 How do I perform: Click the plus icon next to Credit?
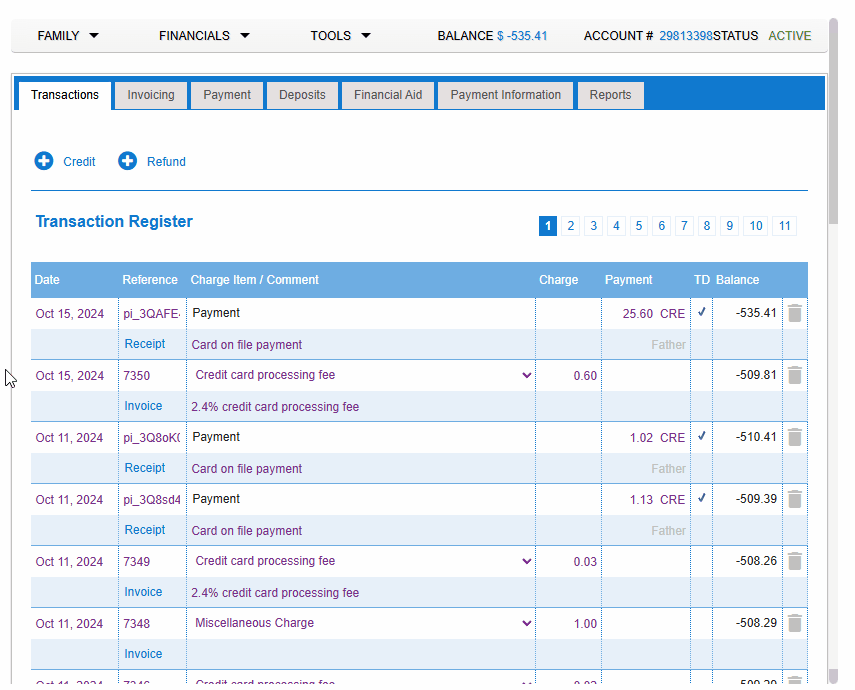pos(44,161)
